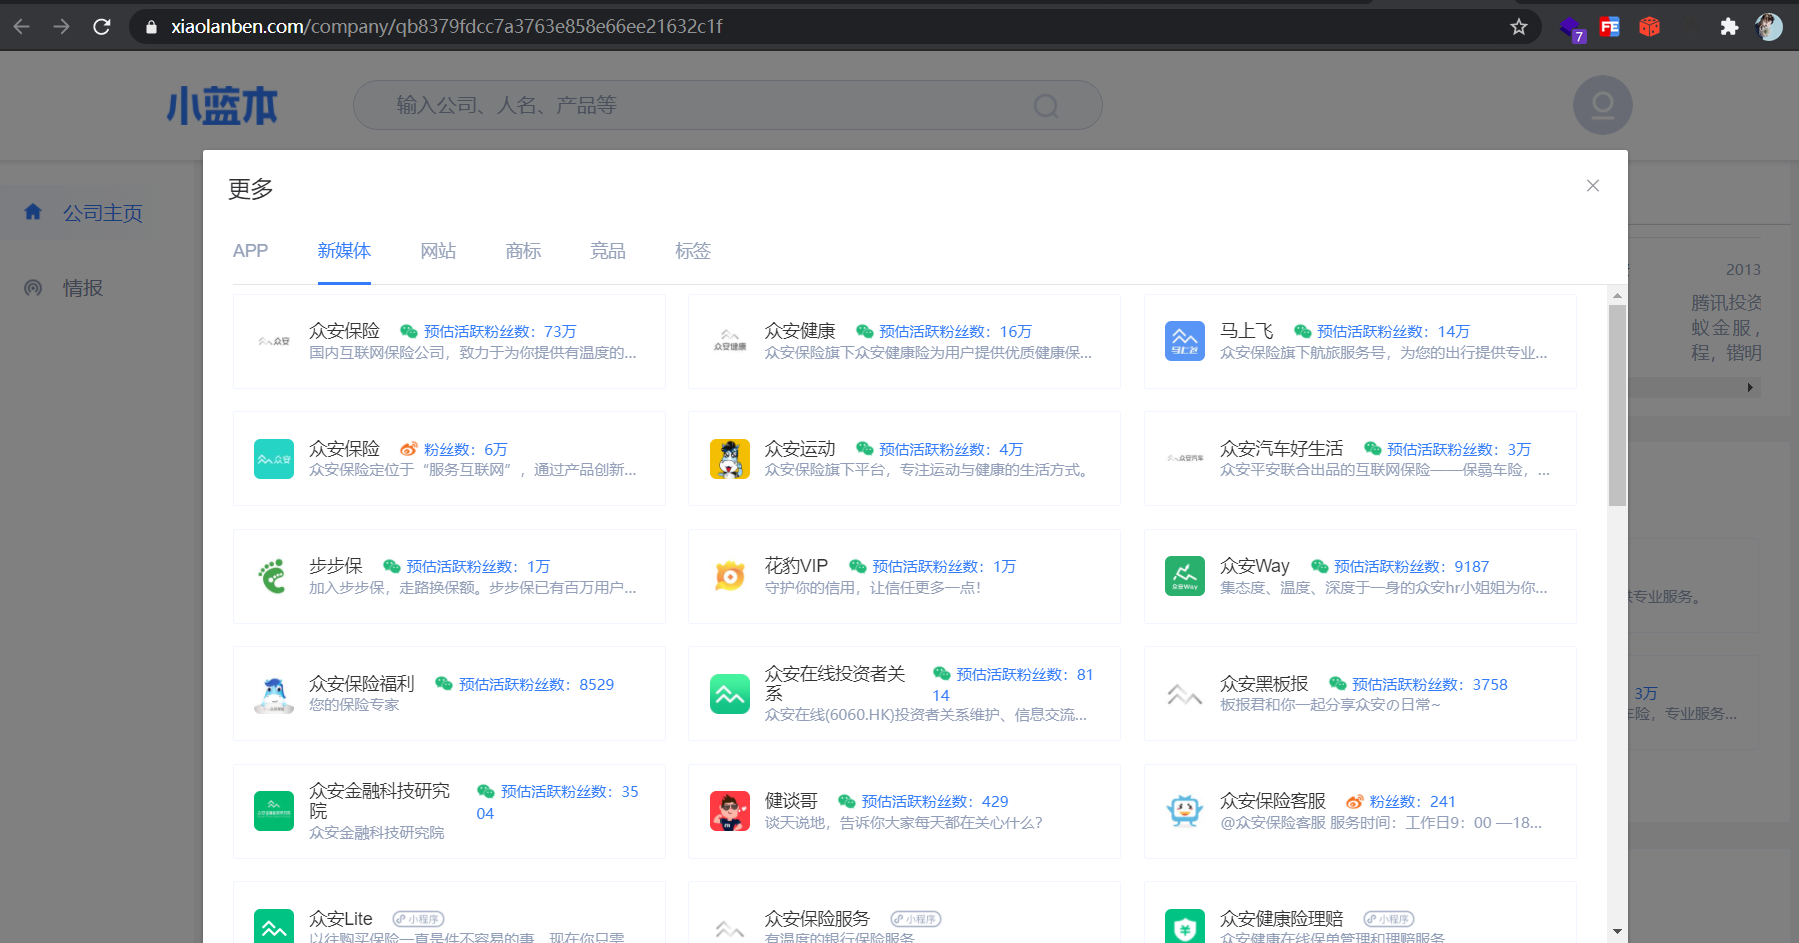Open the FE browser extension
This screenshot has height=943, width=1799.
pyautogui.click(x=1609, y=27)
